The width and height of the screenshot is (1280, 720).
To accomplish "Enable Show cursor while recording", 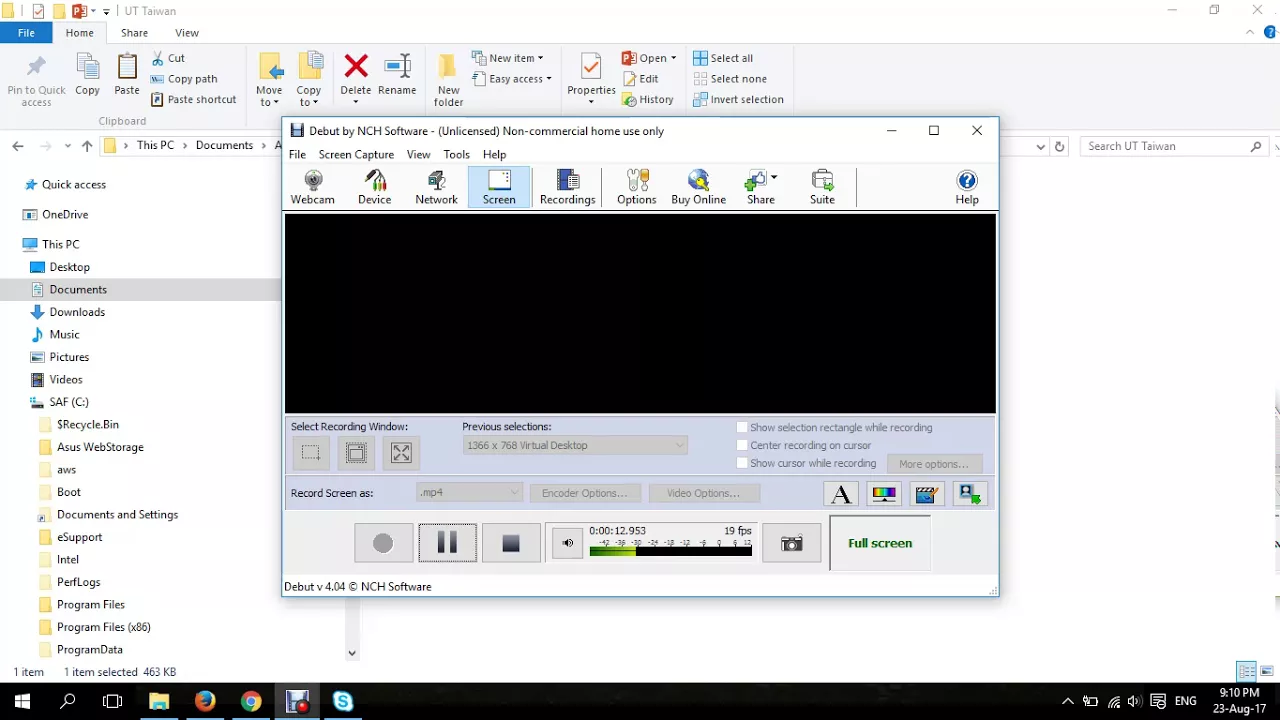I will click(742, 463).
